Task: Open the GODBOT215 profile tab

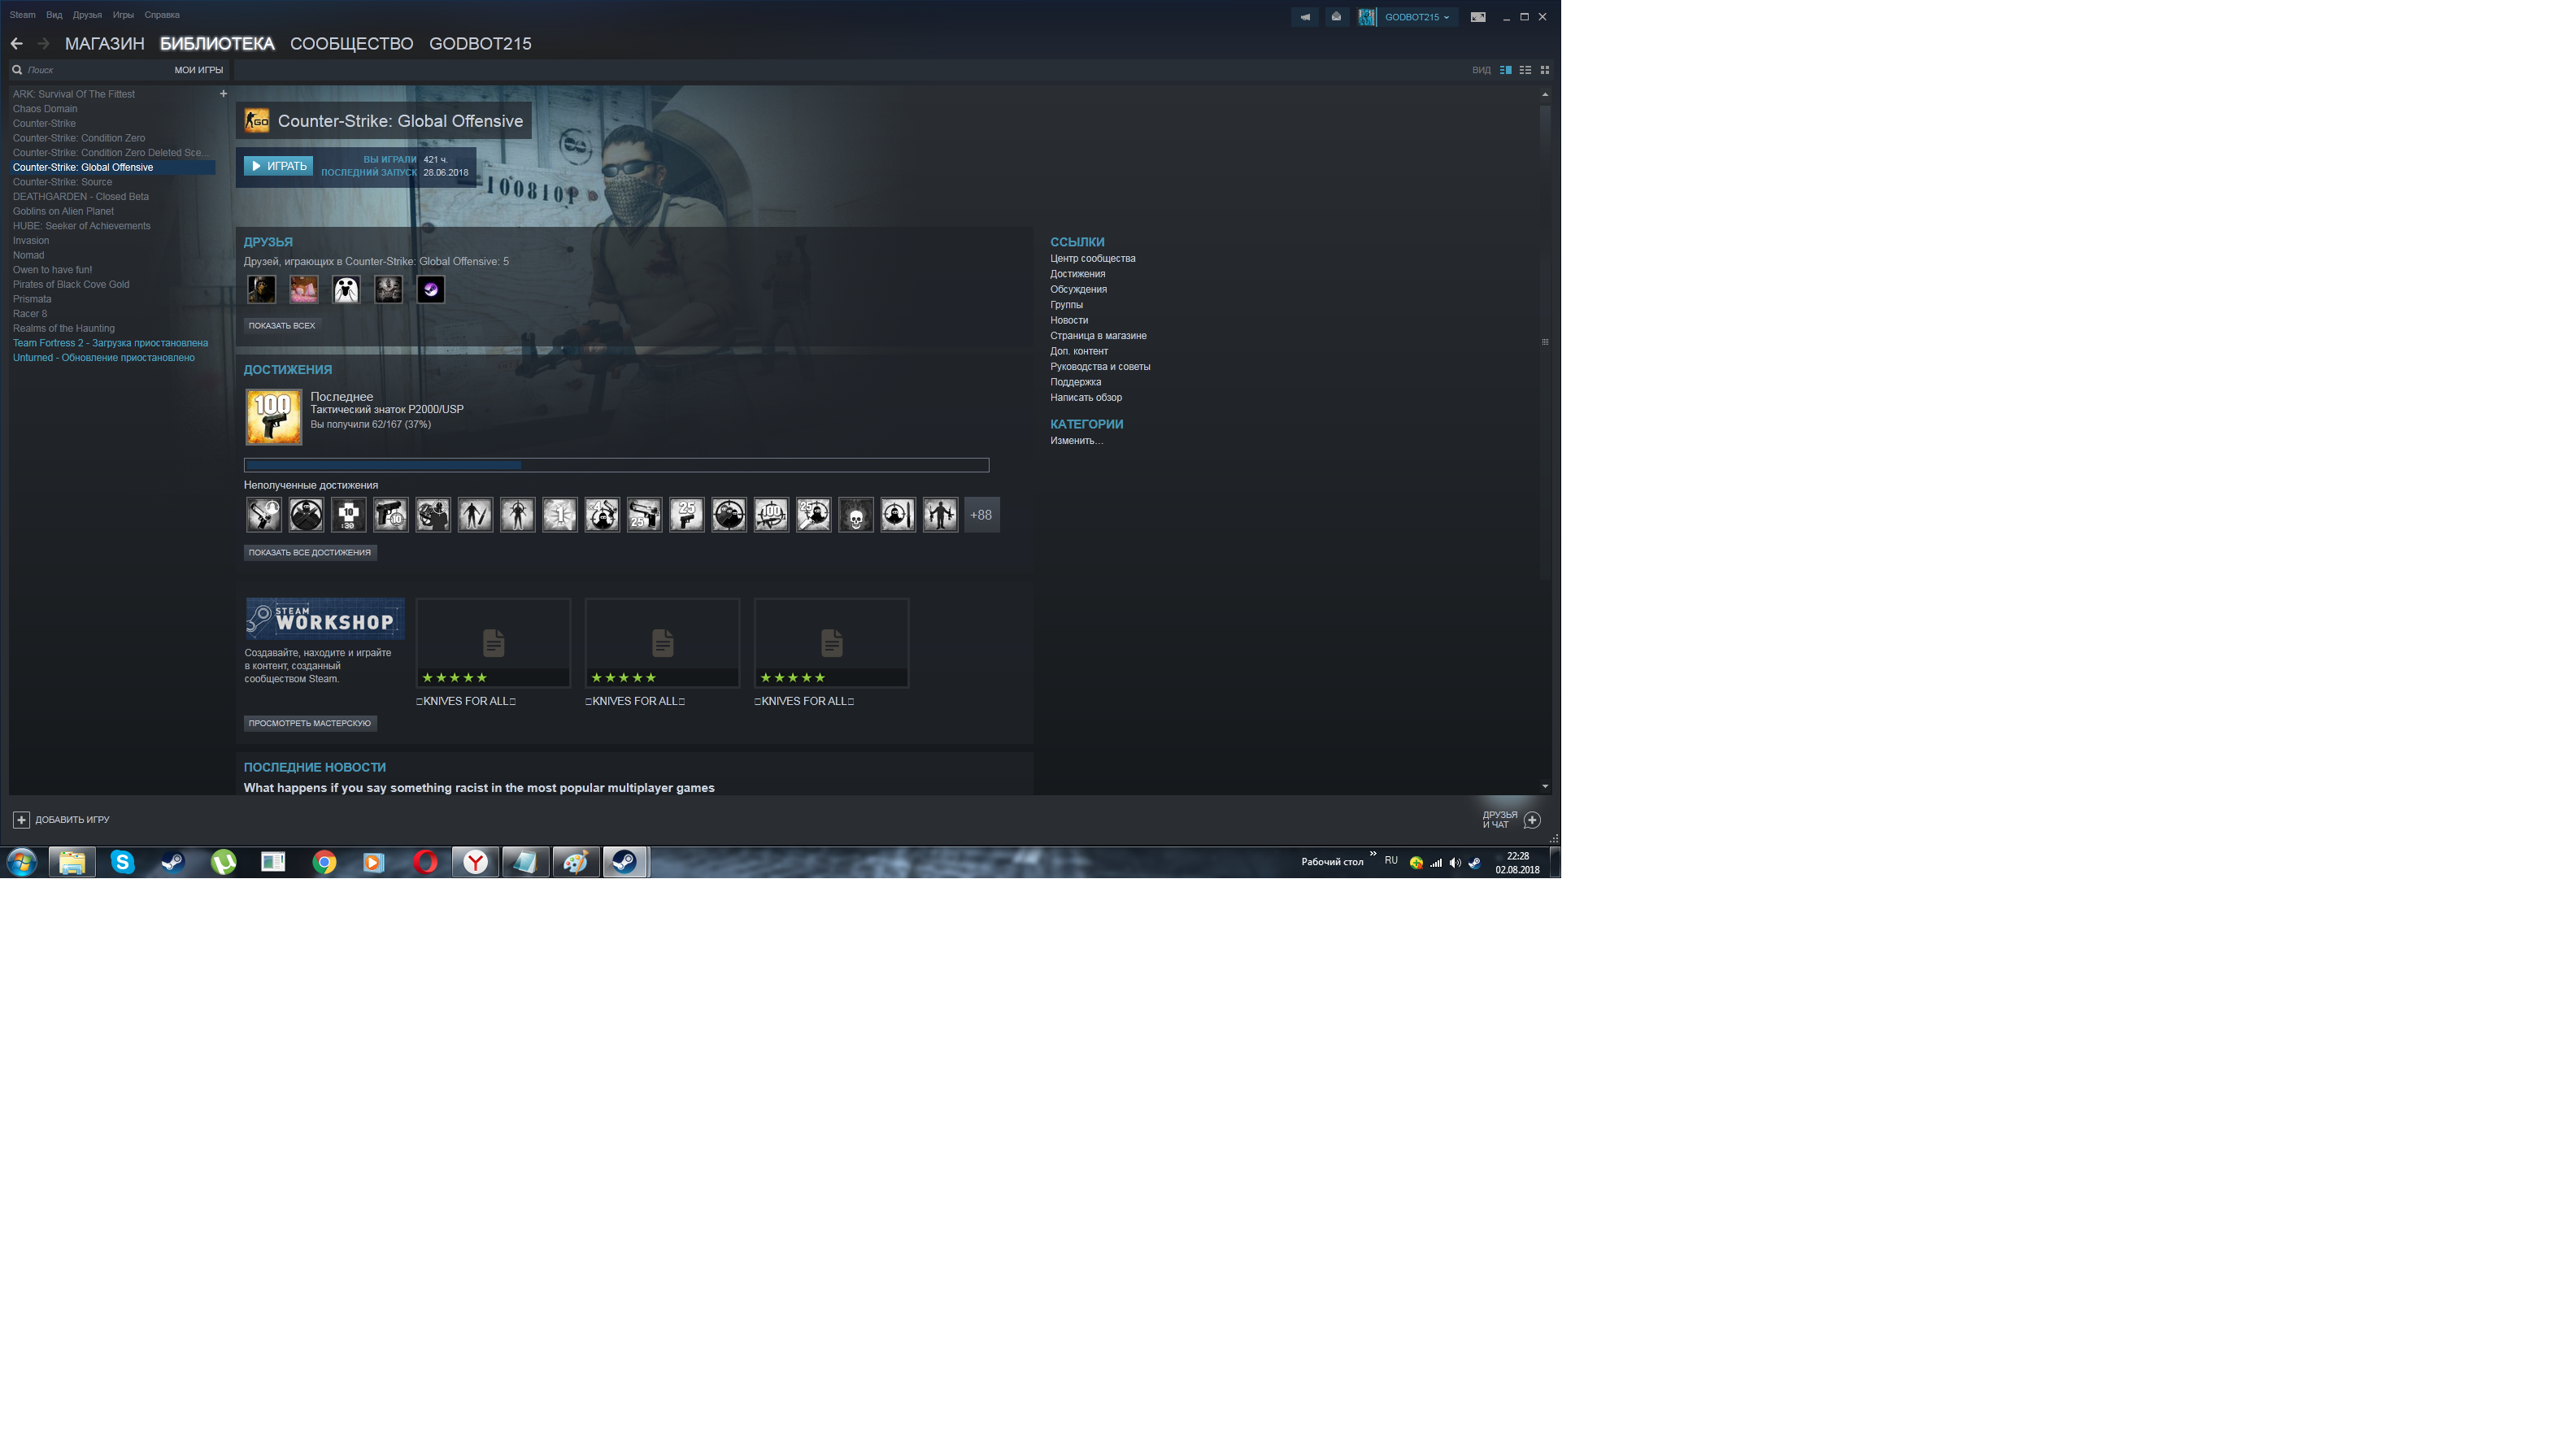Action: coord(480,44)
